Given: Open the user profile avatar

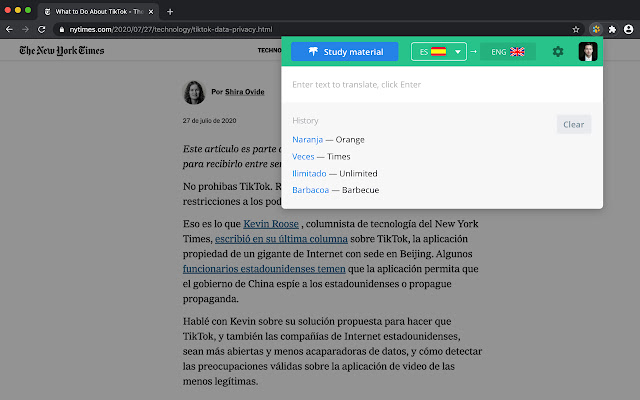Looking at the screenshot, I should pos(588,52).
